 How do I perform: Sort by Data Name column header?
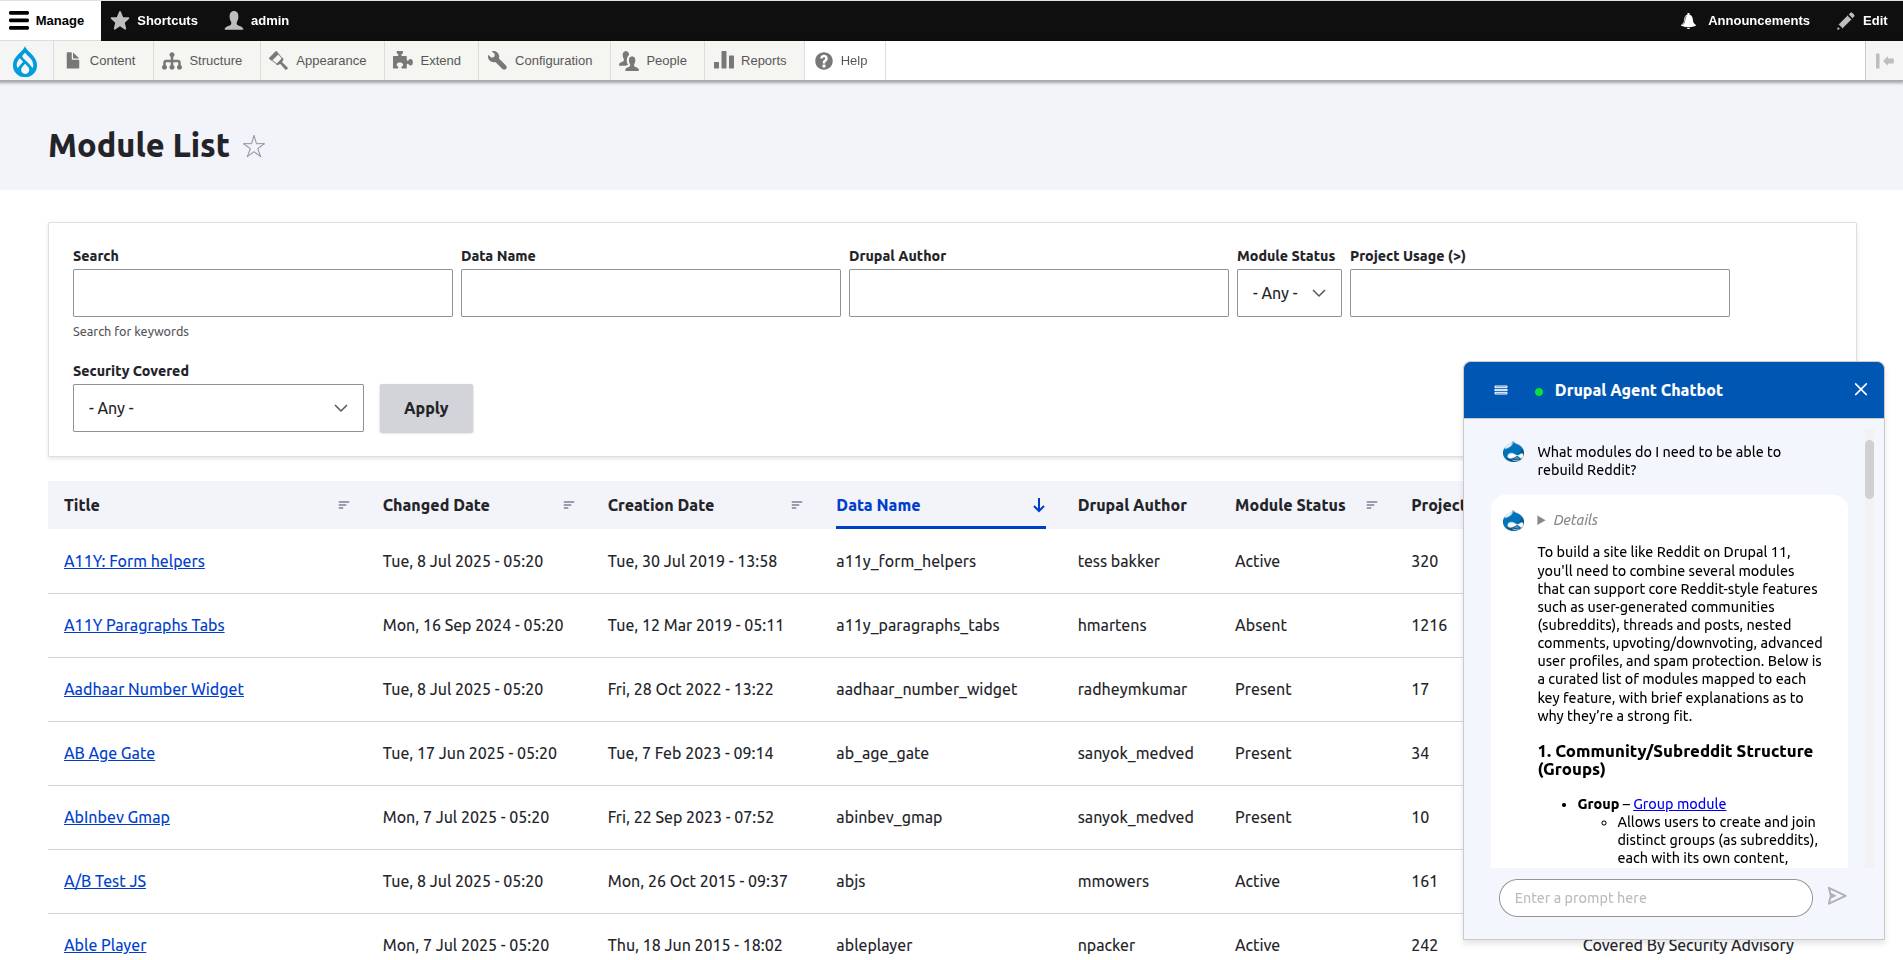pyautogui.click(x=878, y=505)
